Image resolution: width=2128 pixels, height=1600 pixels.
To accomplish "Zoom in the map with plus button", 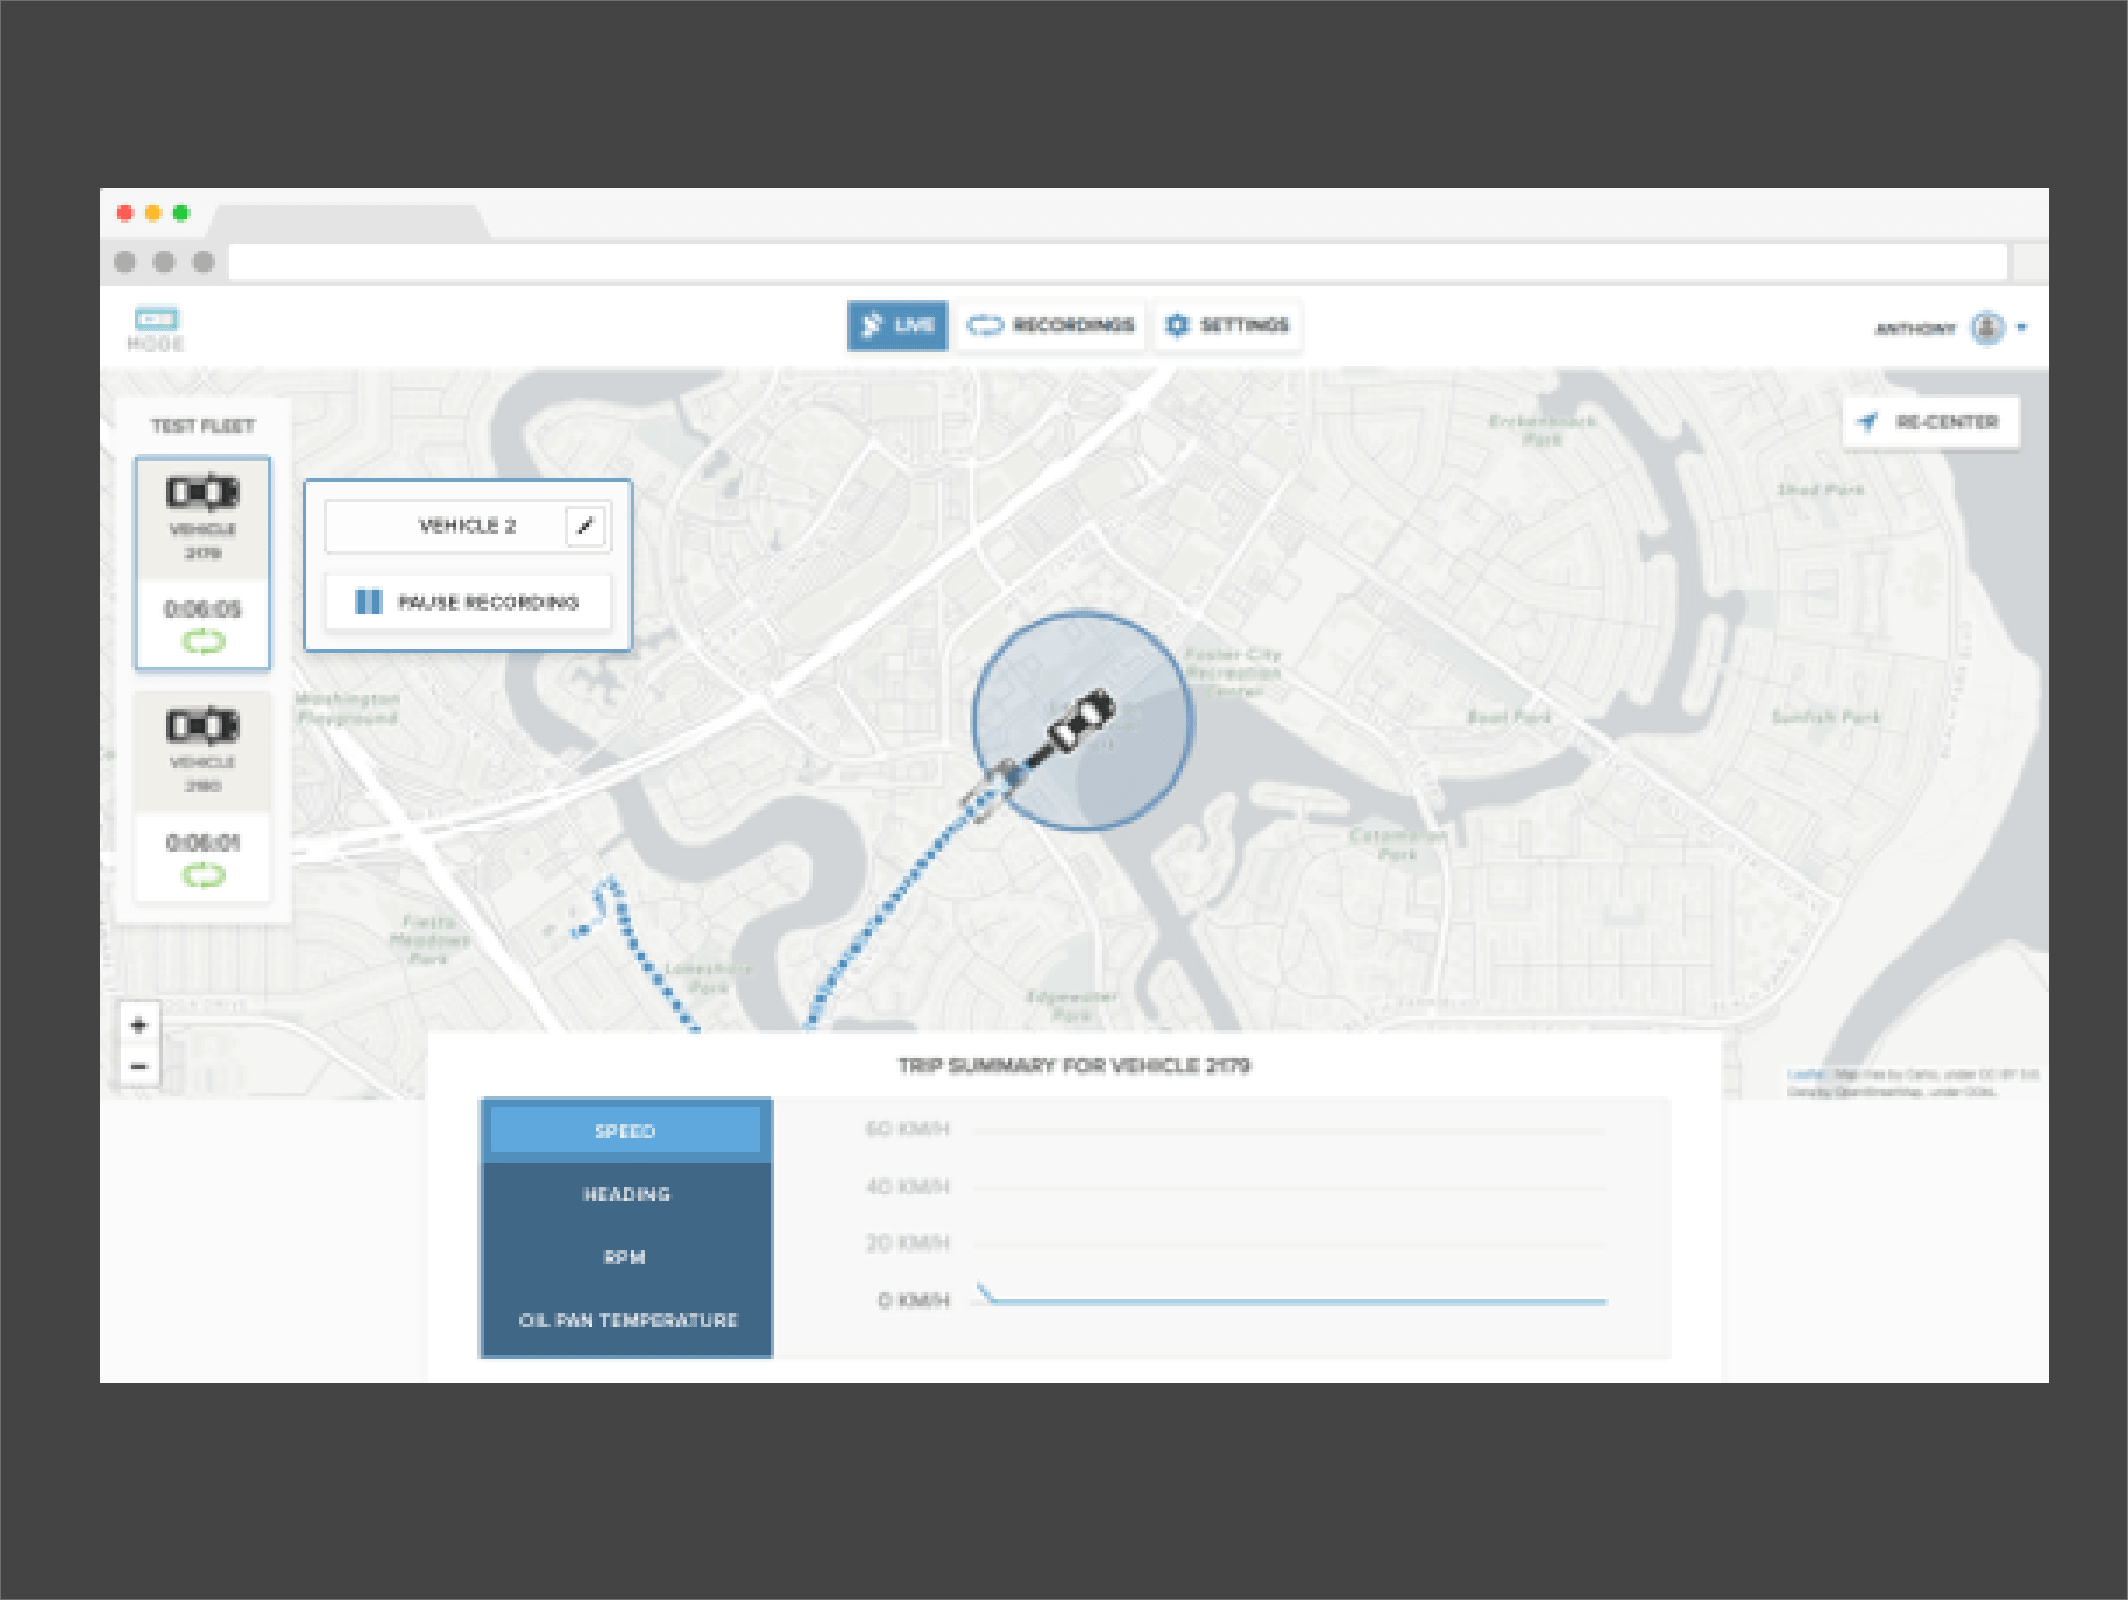I will (x=139, y=1025).
